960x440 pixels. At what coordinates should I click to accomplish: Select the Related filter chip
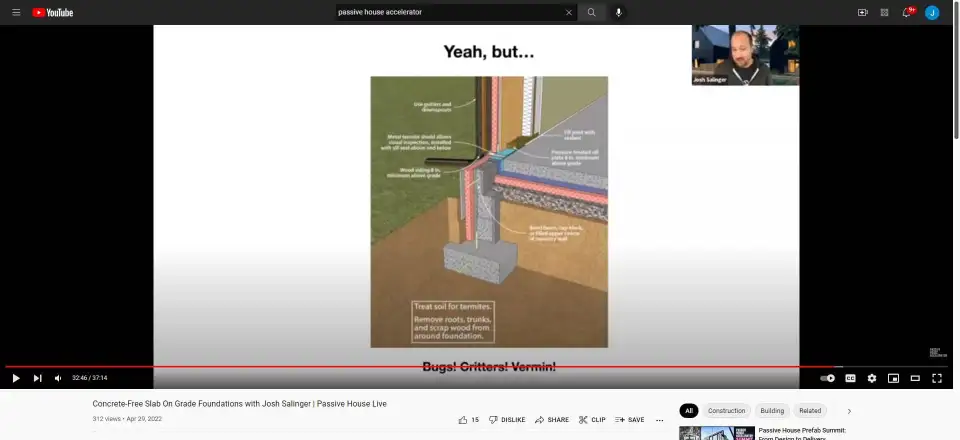click(810, 411)
